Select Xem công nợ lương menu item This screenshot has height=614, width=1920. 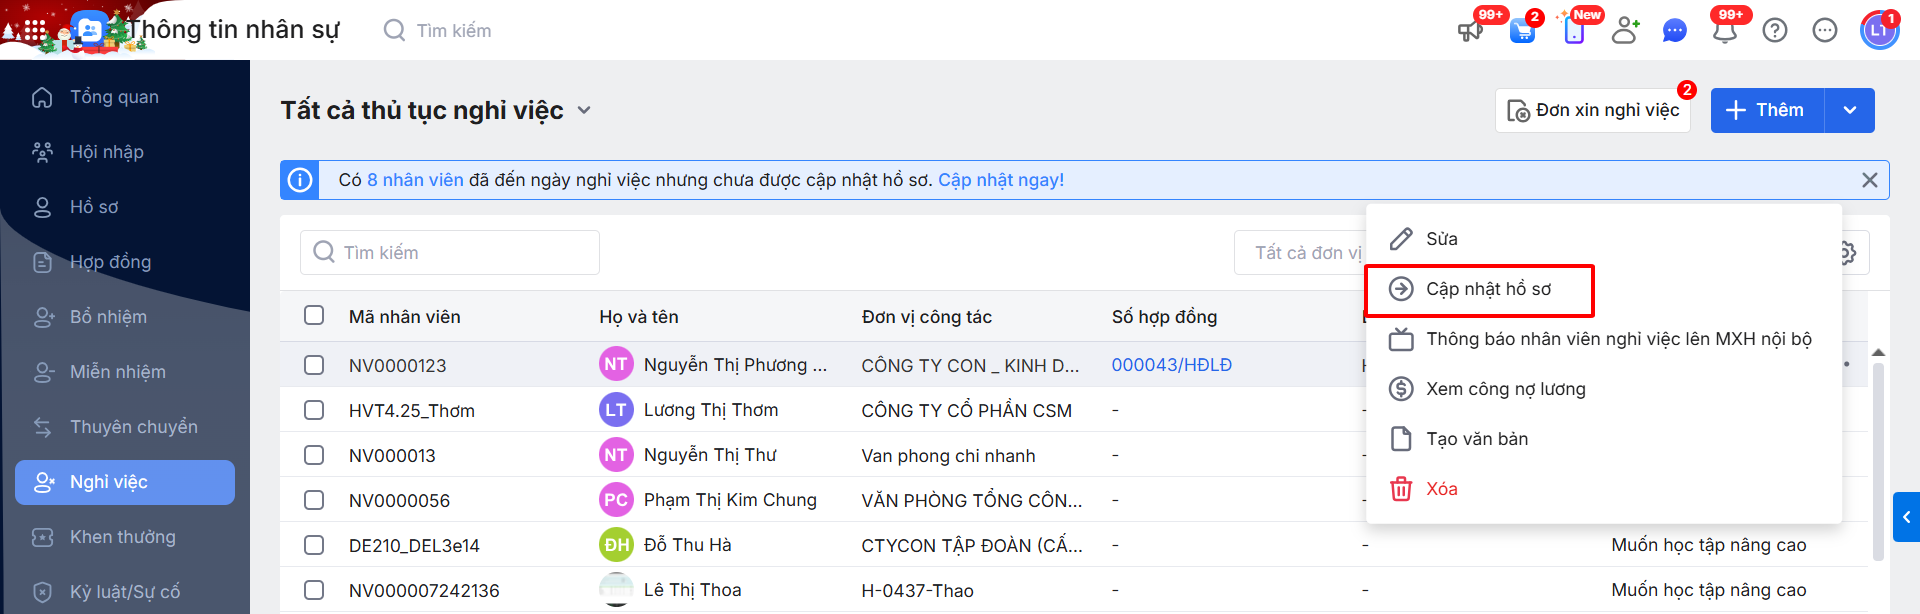[x=1505, y=389]
